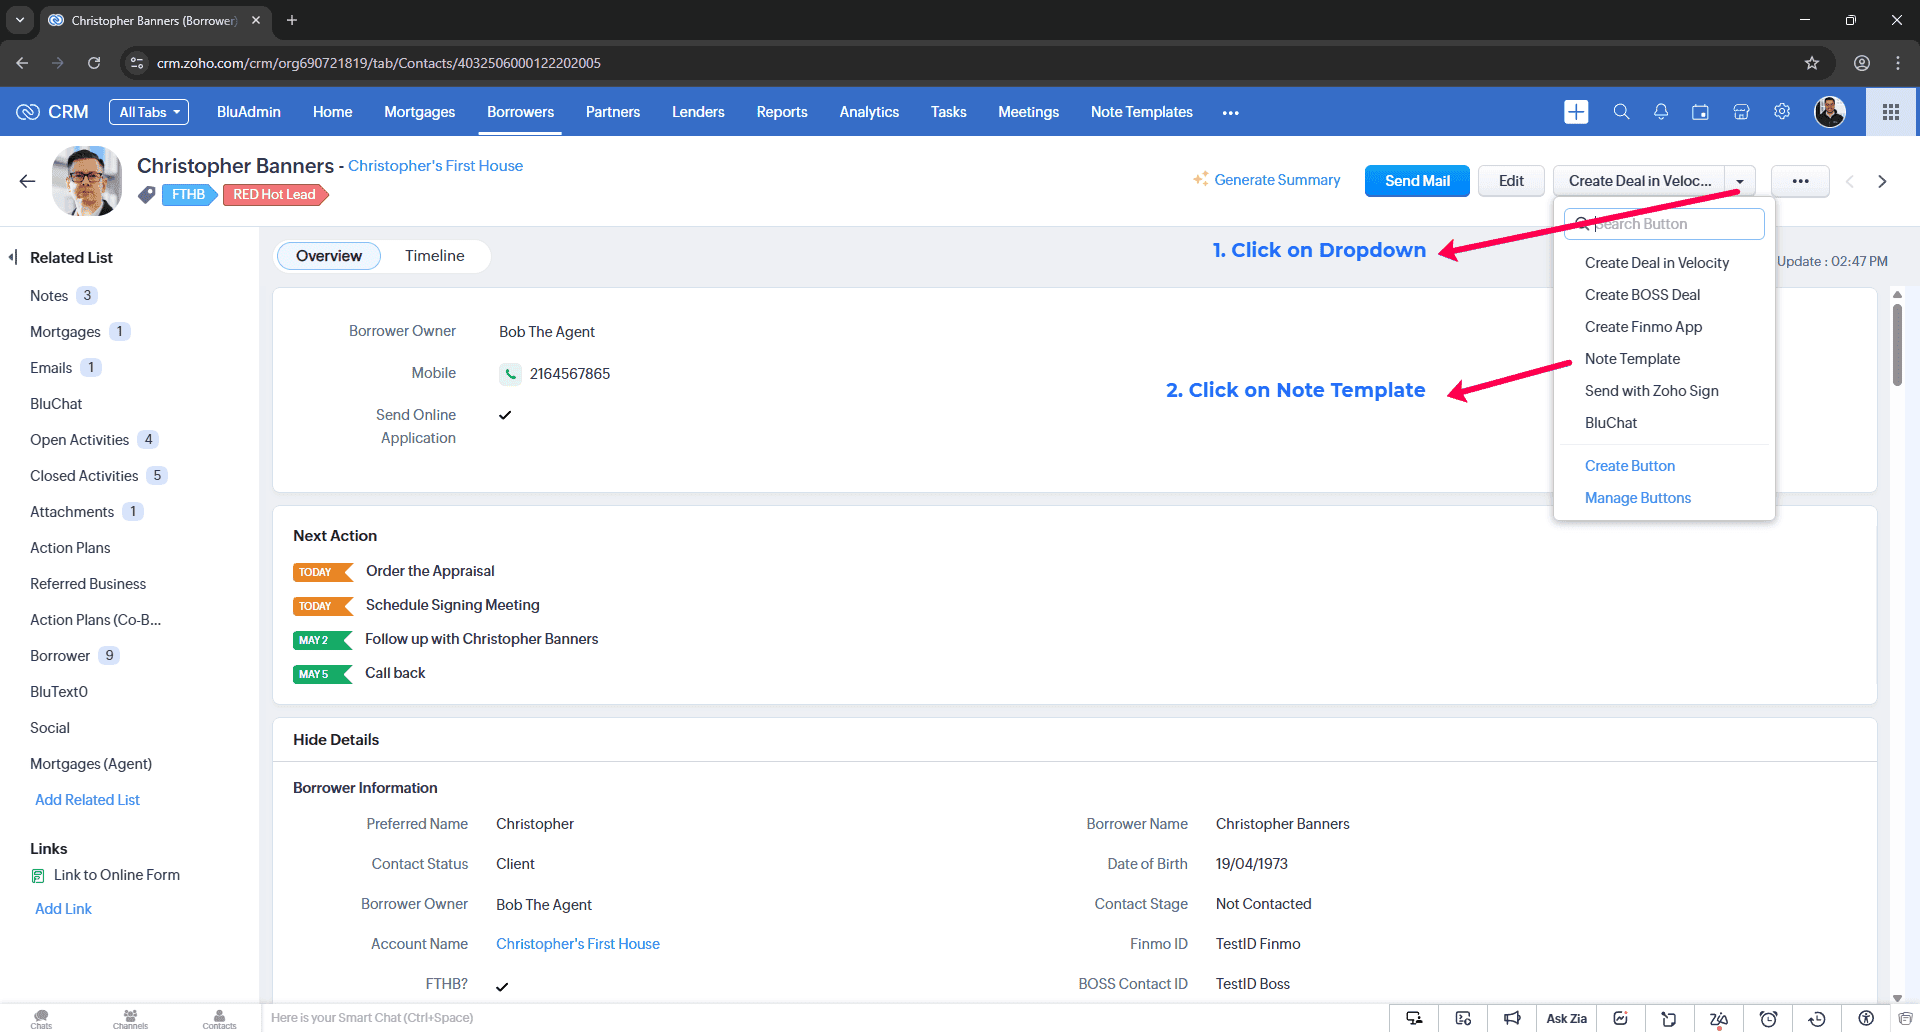Click the Send Mail button
1920x1032 pixels.
pos(1417,181)
